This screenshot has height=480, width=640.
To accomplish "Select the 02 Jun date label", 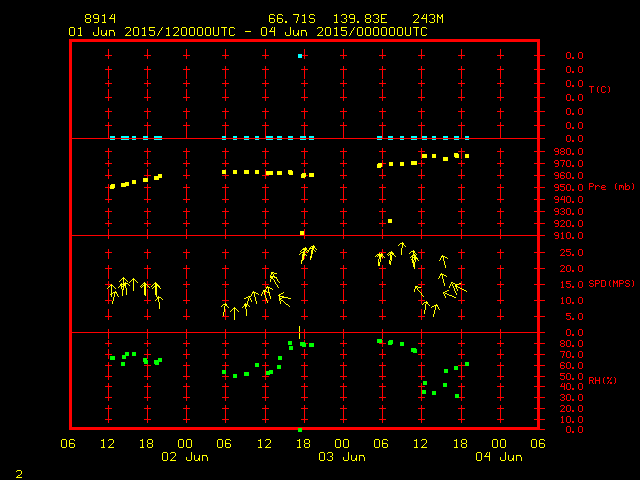I will point(185,457).
